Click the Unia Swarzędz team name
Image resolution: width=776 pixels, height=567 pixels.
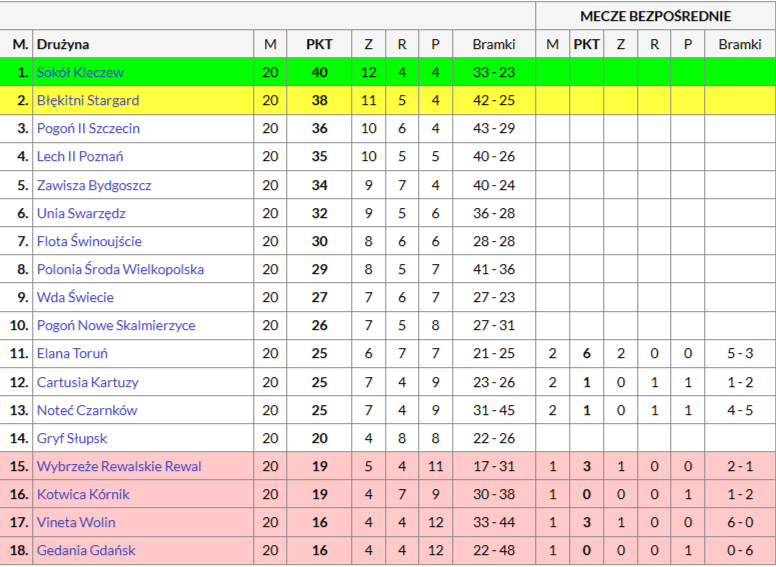[x=81, y=213]
